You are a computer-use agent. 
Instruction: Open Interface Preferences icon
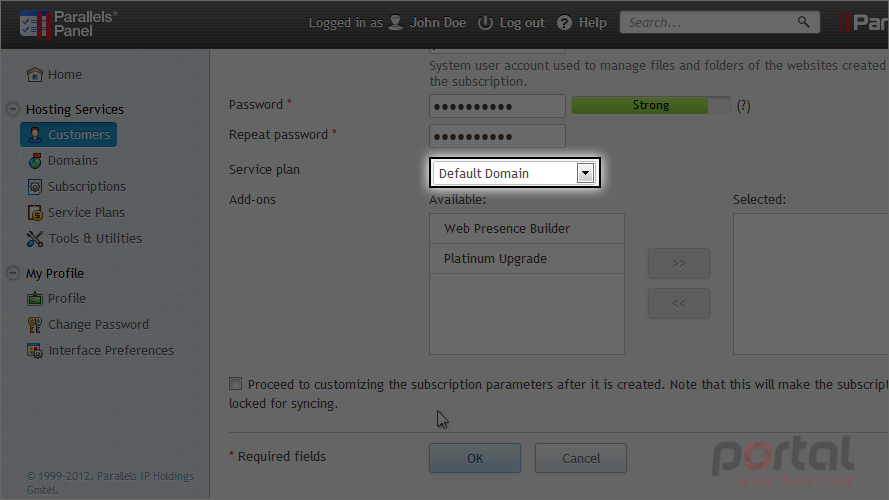click(35, 351)
